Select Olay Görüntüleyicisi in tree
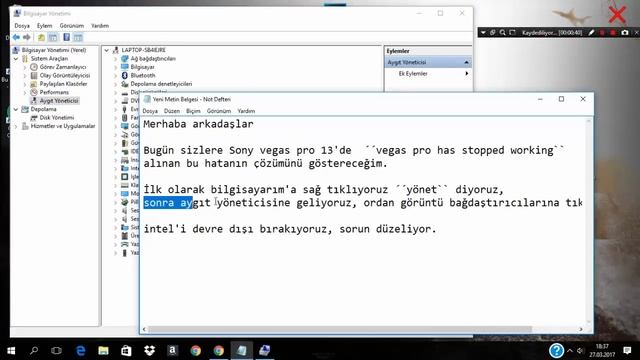 point(65,76)
